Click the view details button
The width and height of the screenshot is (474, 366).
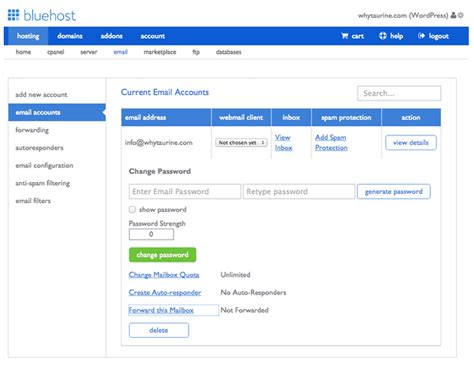pyautogui.click(x=411, y=143)
